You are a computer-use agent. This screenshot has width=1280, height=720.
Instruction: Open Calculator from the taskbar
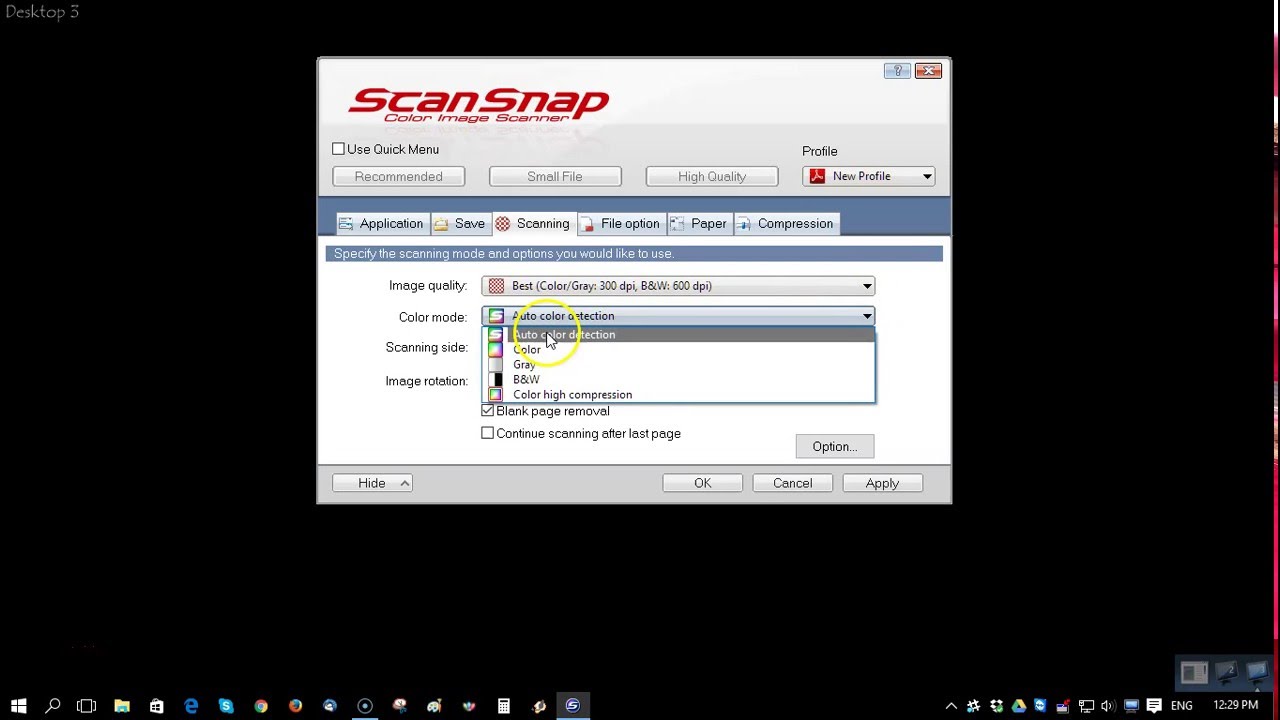[x=503, y=706]
